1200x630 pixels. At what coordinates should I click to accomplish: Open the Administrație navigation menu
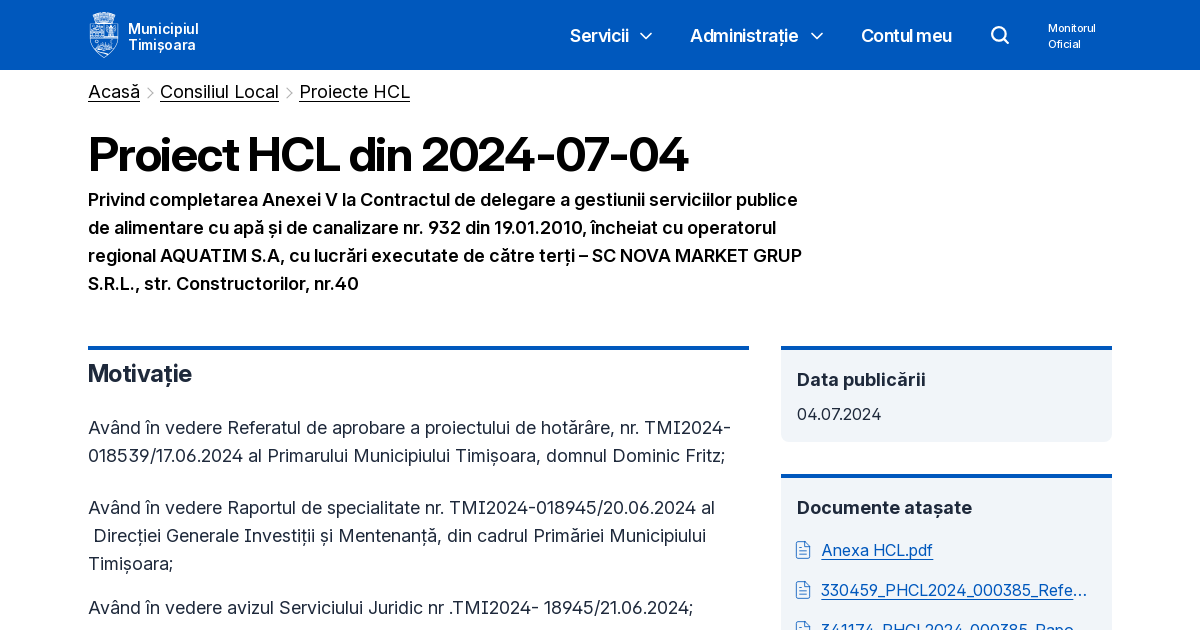[744, 35]
